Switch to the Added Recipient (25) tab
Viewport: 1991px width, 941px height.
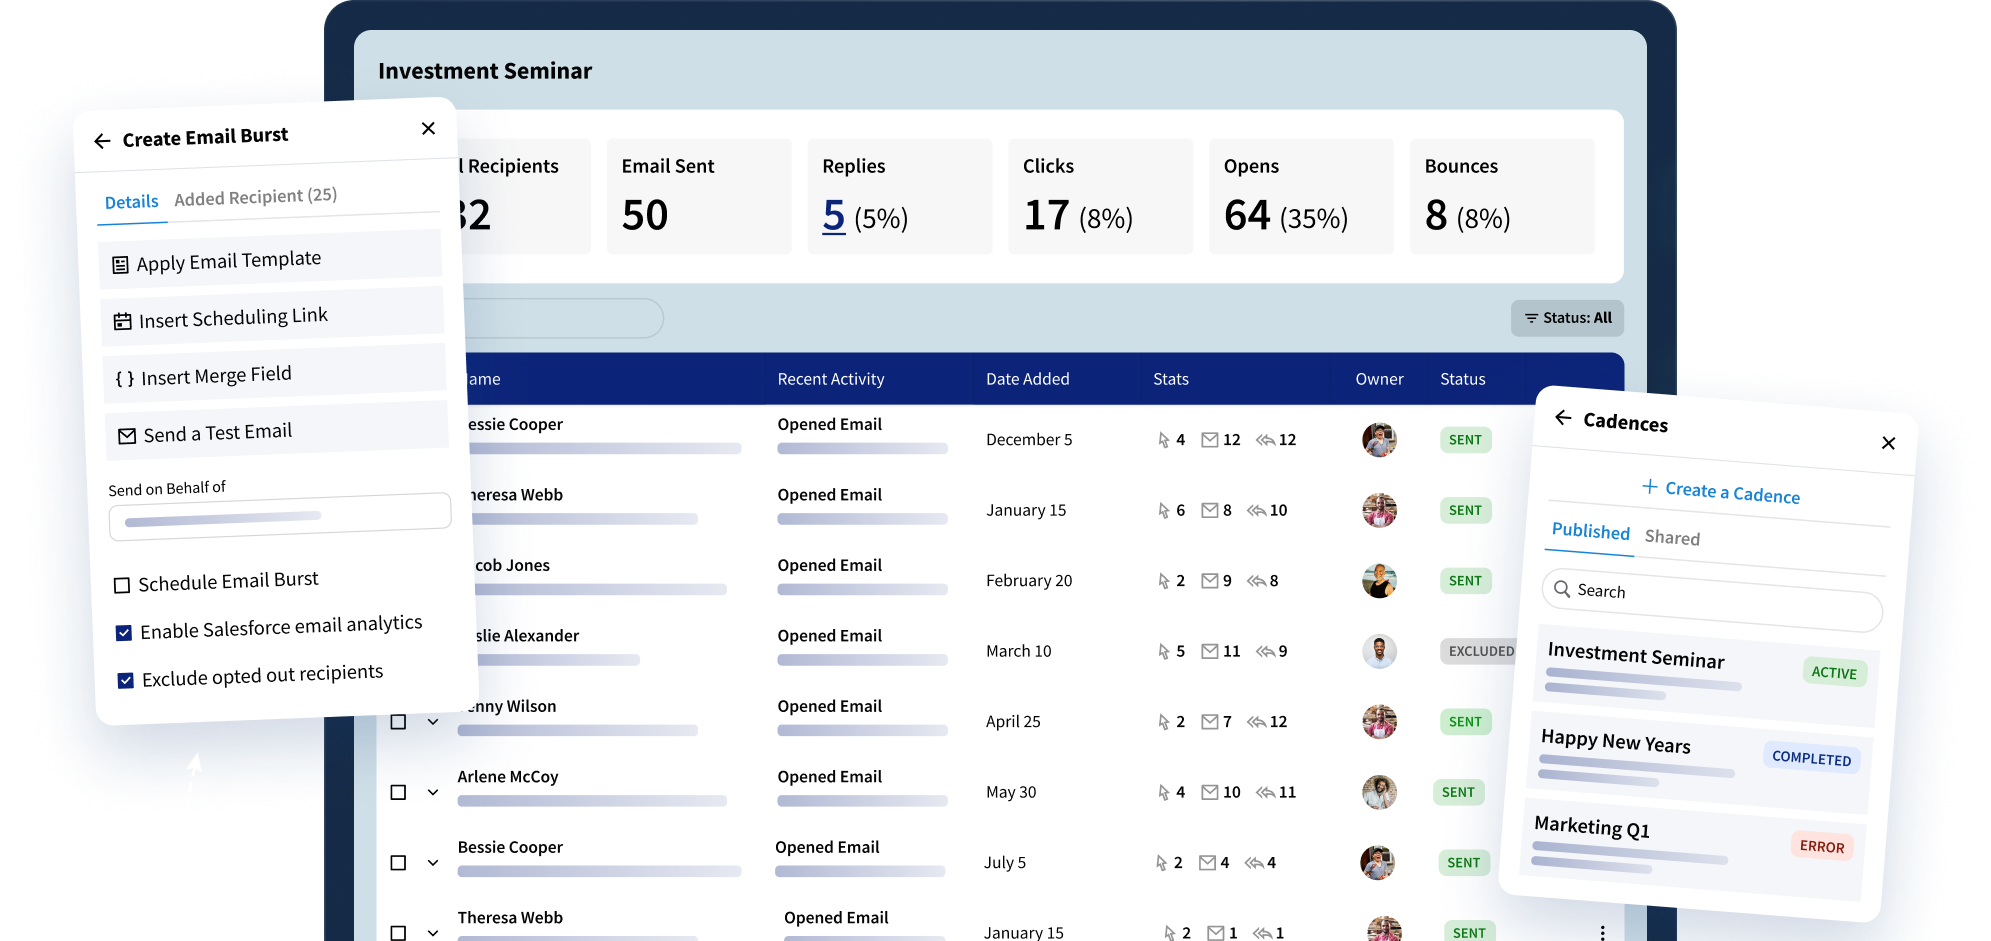[x=255, y=197]
